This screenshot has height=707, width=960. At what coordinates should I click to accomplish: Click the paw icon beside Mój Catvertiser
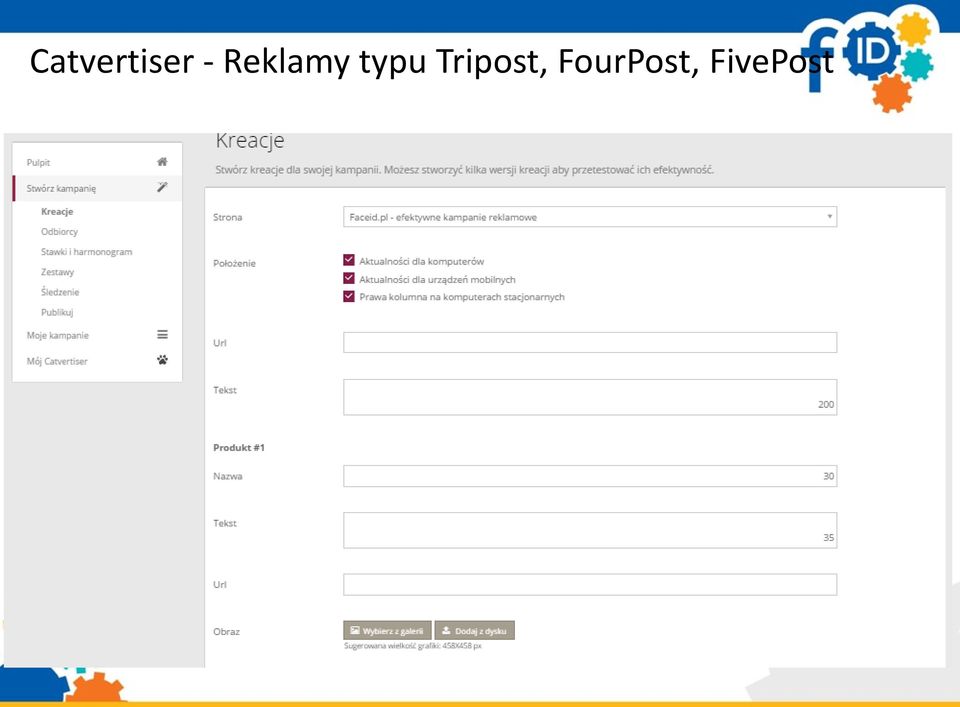tap(162, 360)
